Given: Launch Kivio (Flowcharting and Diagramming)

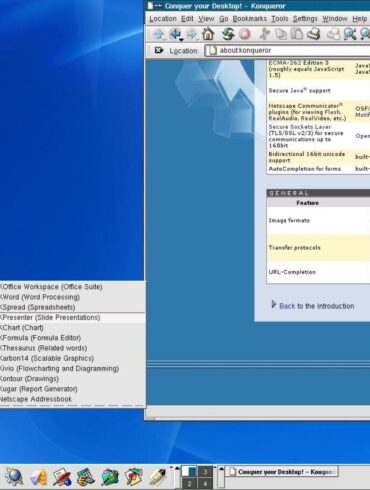Looking at the screenshot, I should pyautogui.click(x=72, y=368).
